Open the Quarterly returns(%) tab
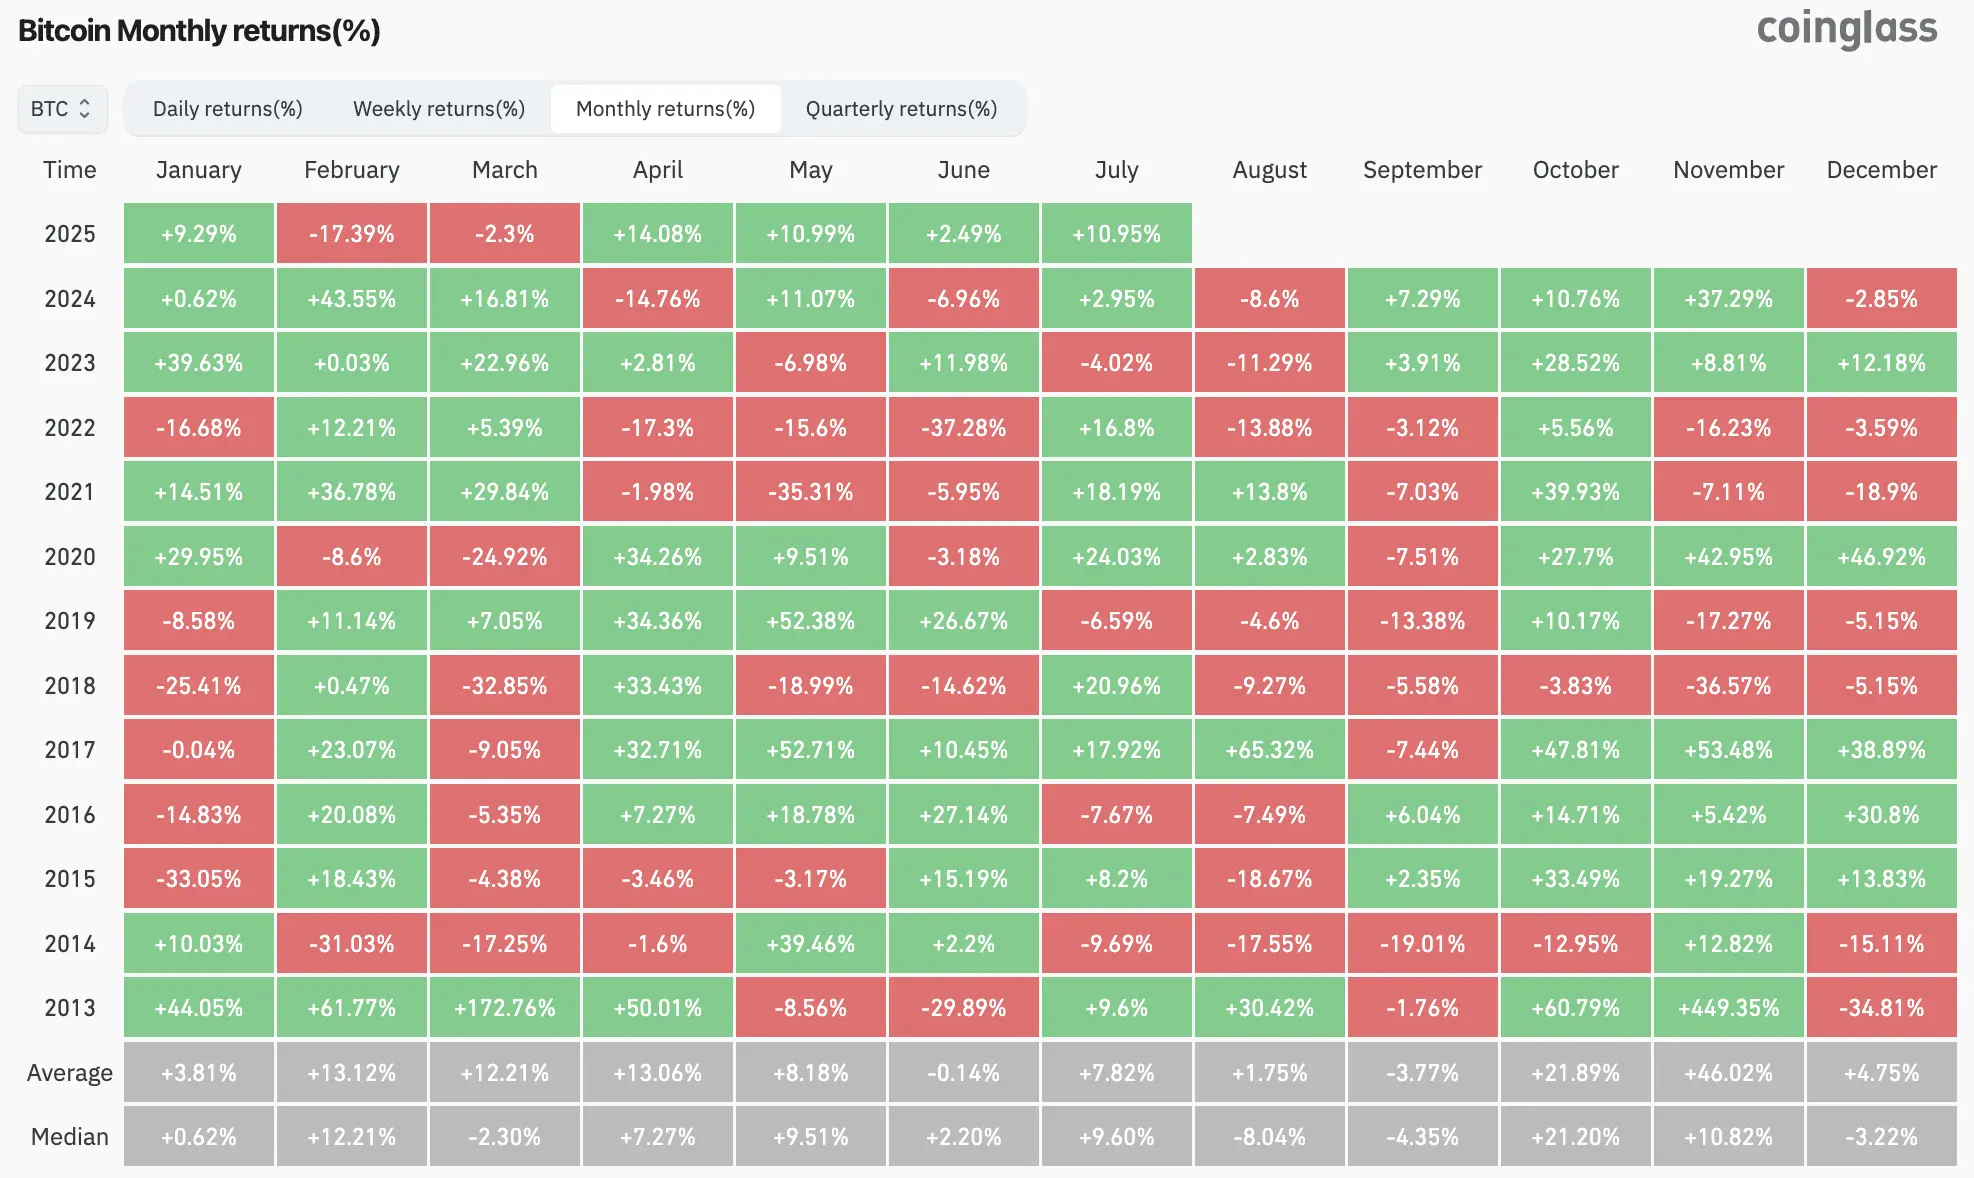The width and height of the screenshot is (1974, 1178). (901, 109)
